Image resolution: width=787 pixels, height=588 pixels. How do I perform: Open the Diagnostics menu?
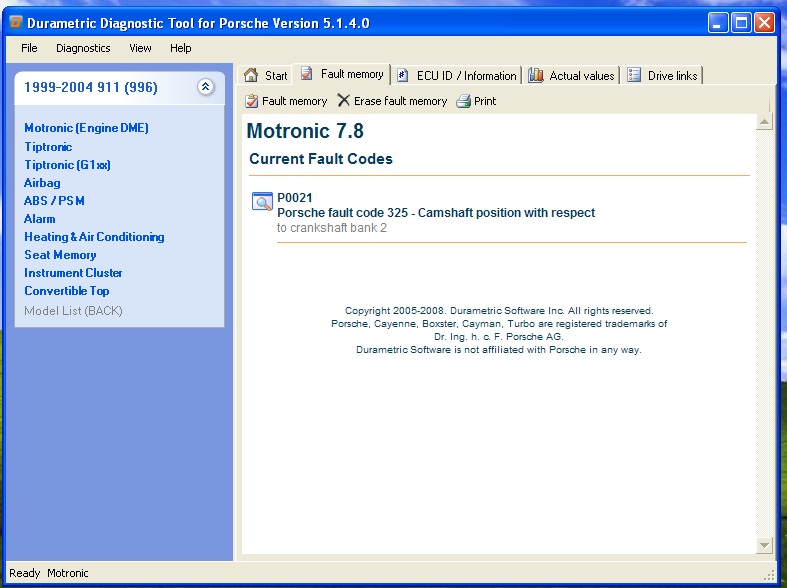[x=83, y=48]
